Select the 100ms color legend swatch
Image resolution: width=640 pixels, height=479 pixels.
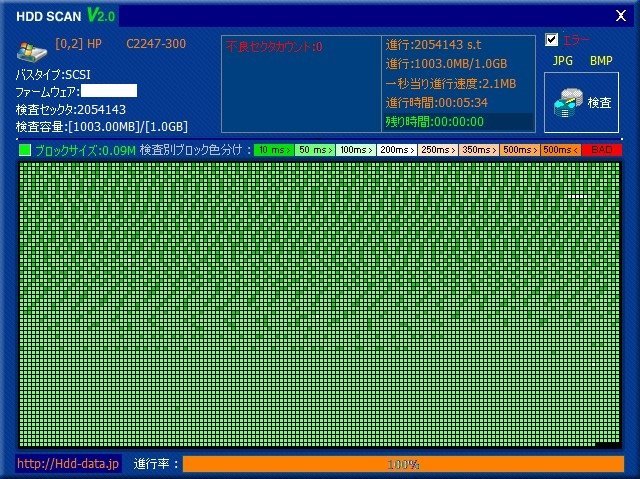(356, 150)
